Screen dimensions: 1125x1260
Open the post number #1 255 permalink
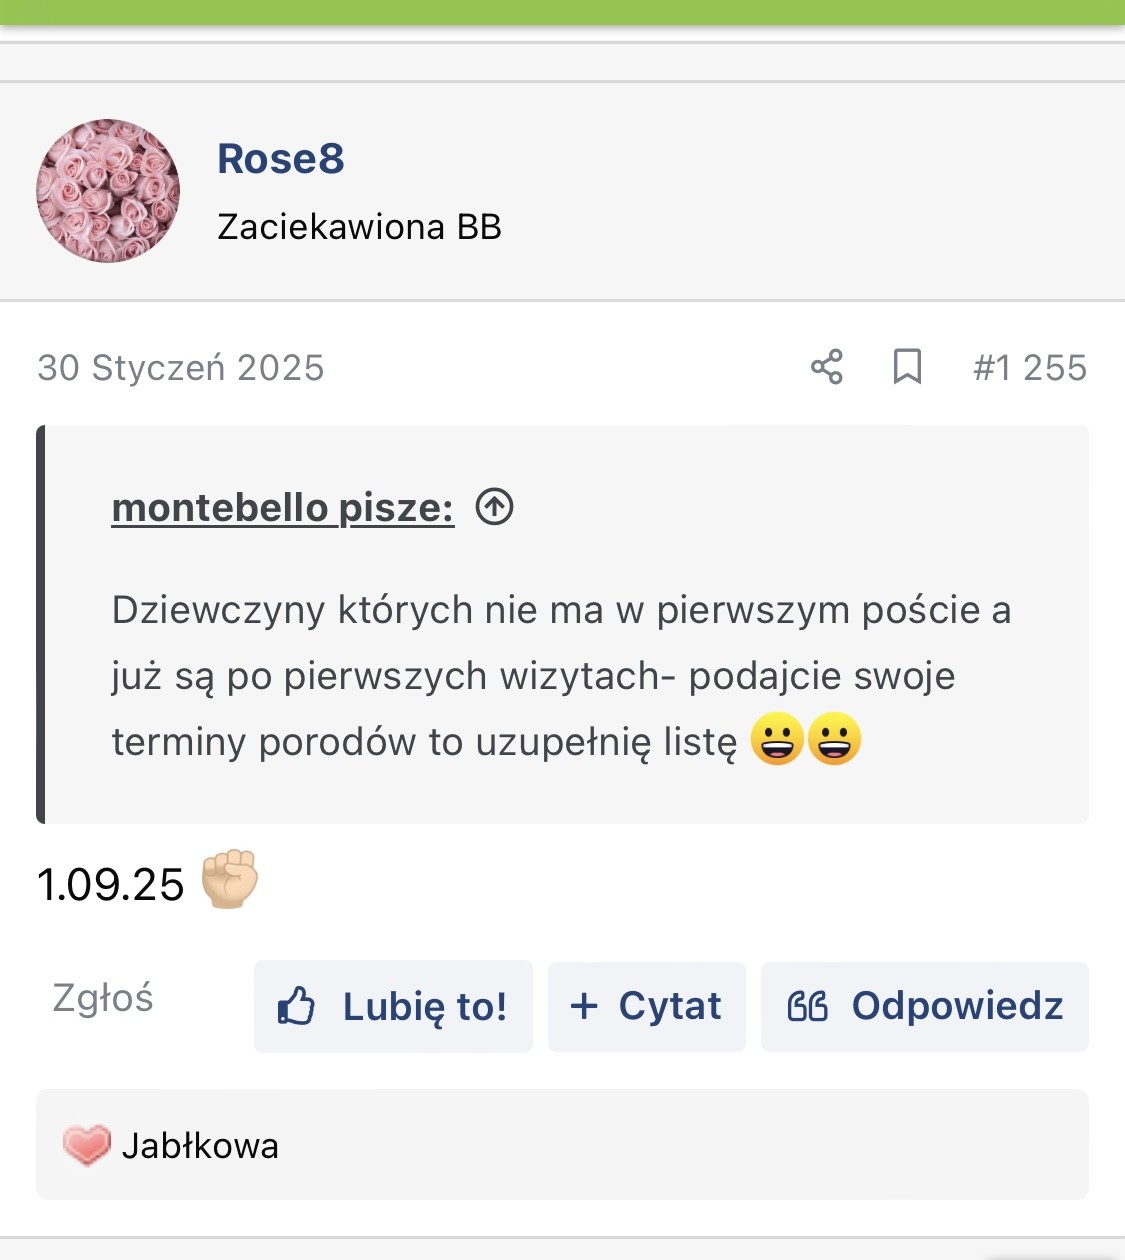(x=1030, y=368)
